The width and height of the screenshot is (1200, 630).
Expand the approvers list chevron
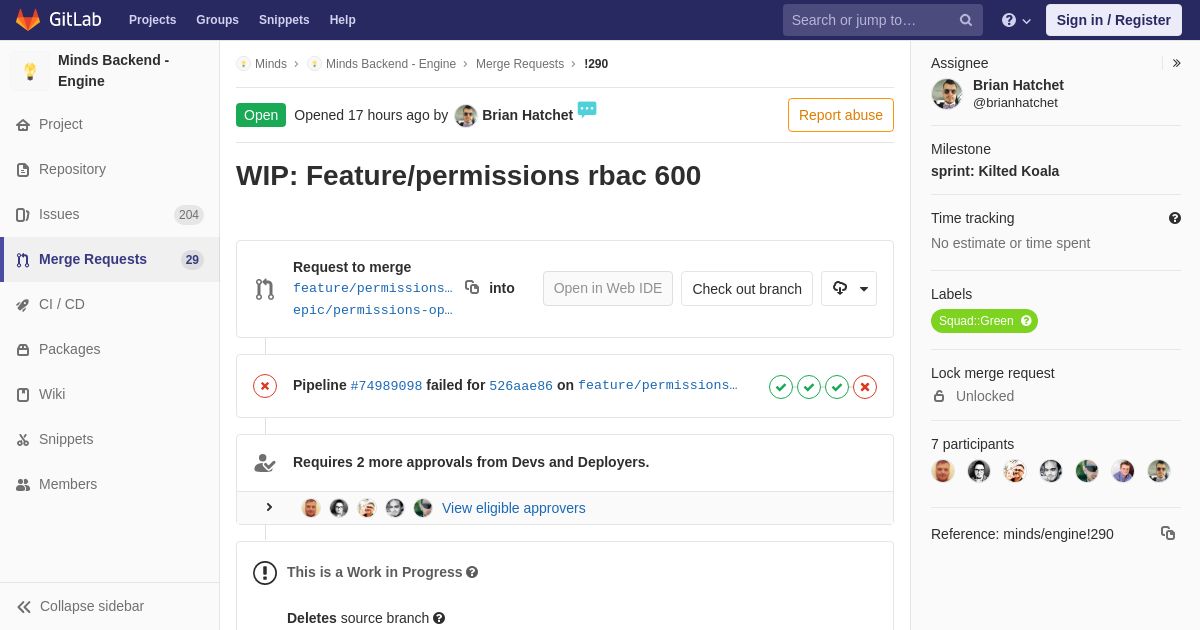269,508
